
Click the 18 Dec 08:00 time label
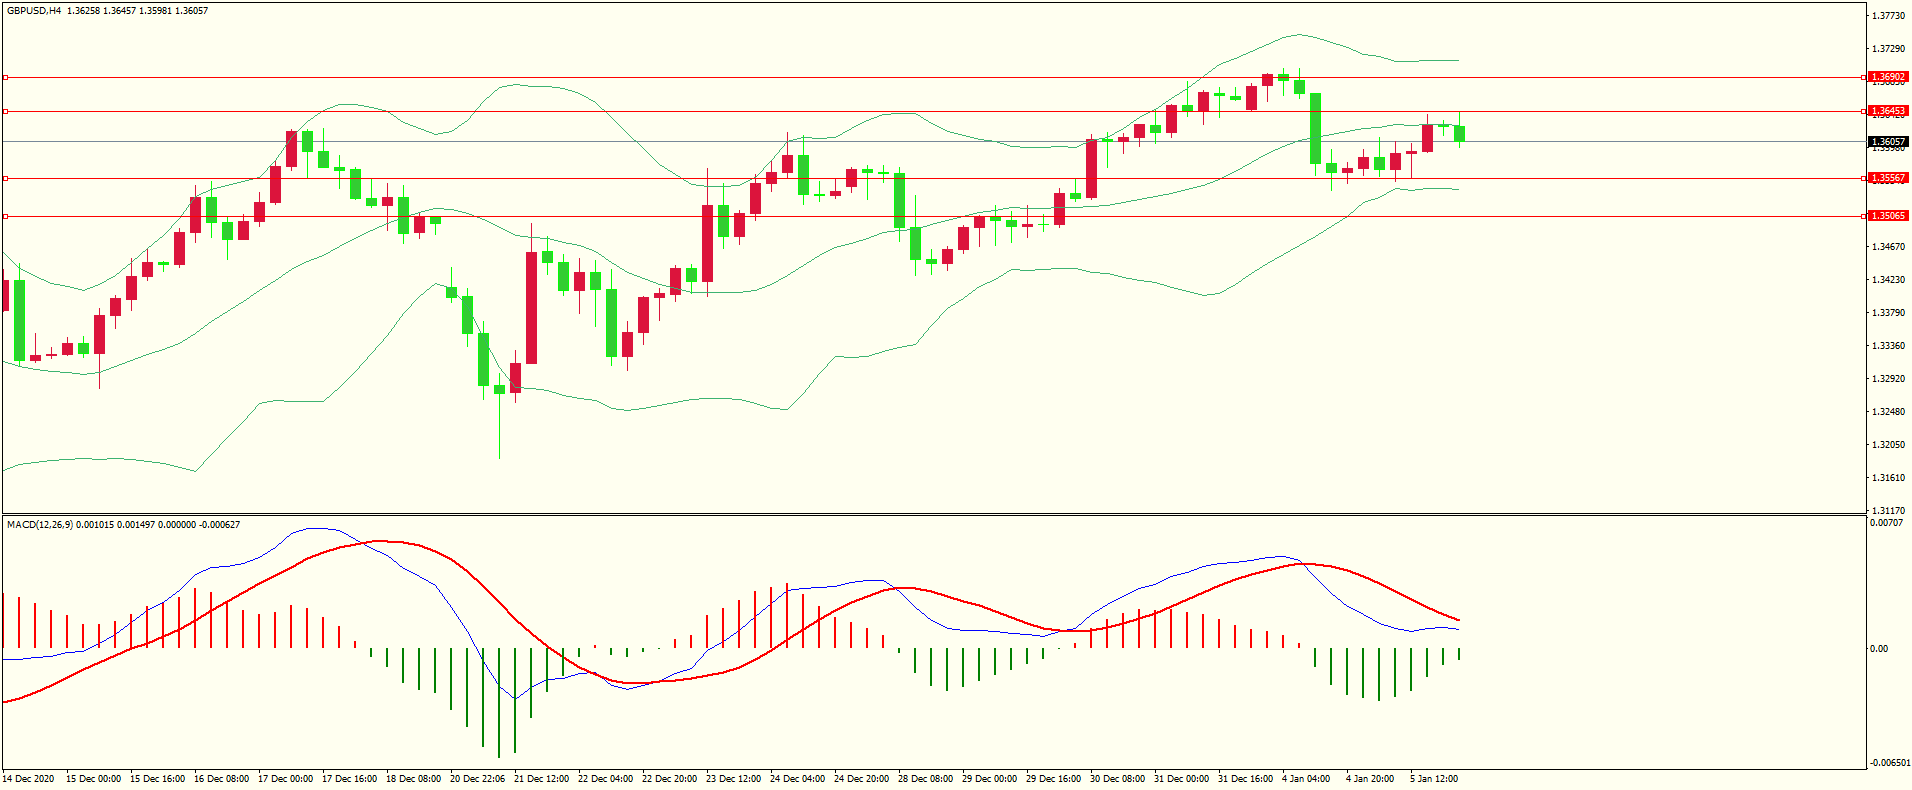point(413,779)
